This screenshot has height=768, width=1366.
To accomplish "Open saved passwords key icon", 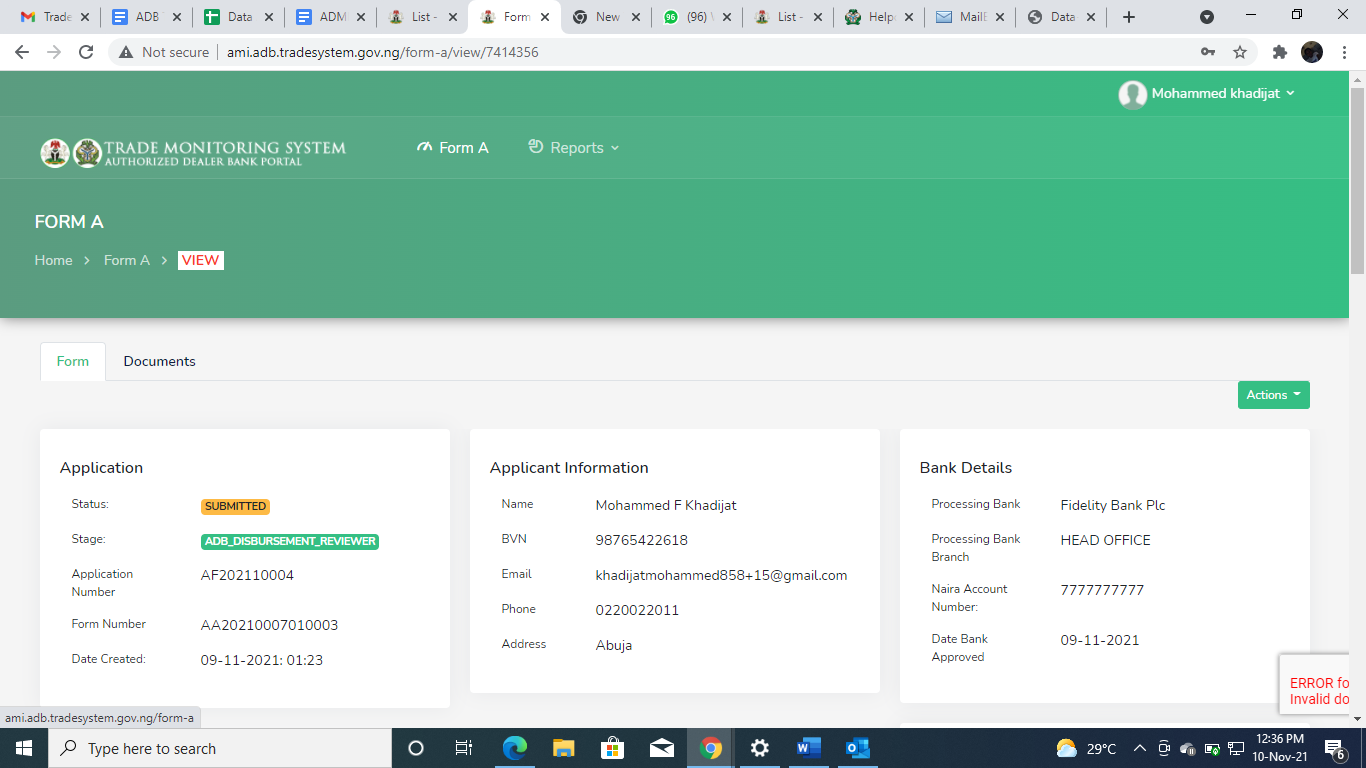I will tap(1208, 52).
